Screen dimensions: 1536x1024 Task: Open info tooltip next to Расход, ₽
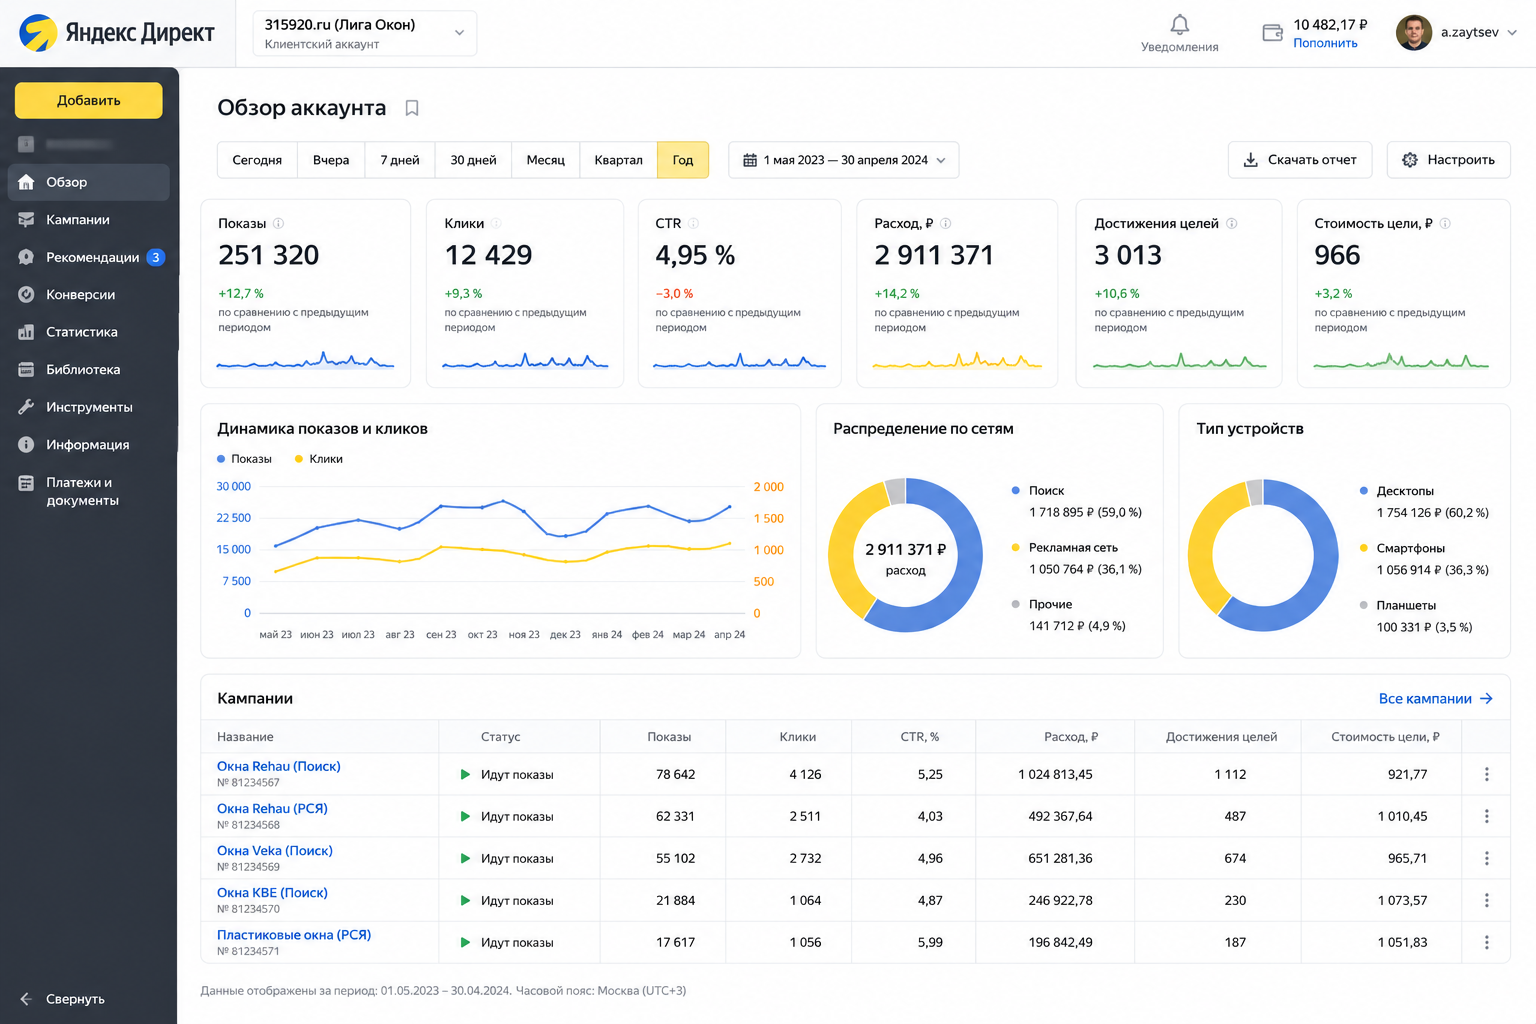[x=946, y=224]
